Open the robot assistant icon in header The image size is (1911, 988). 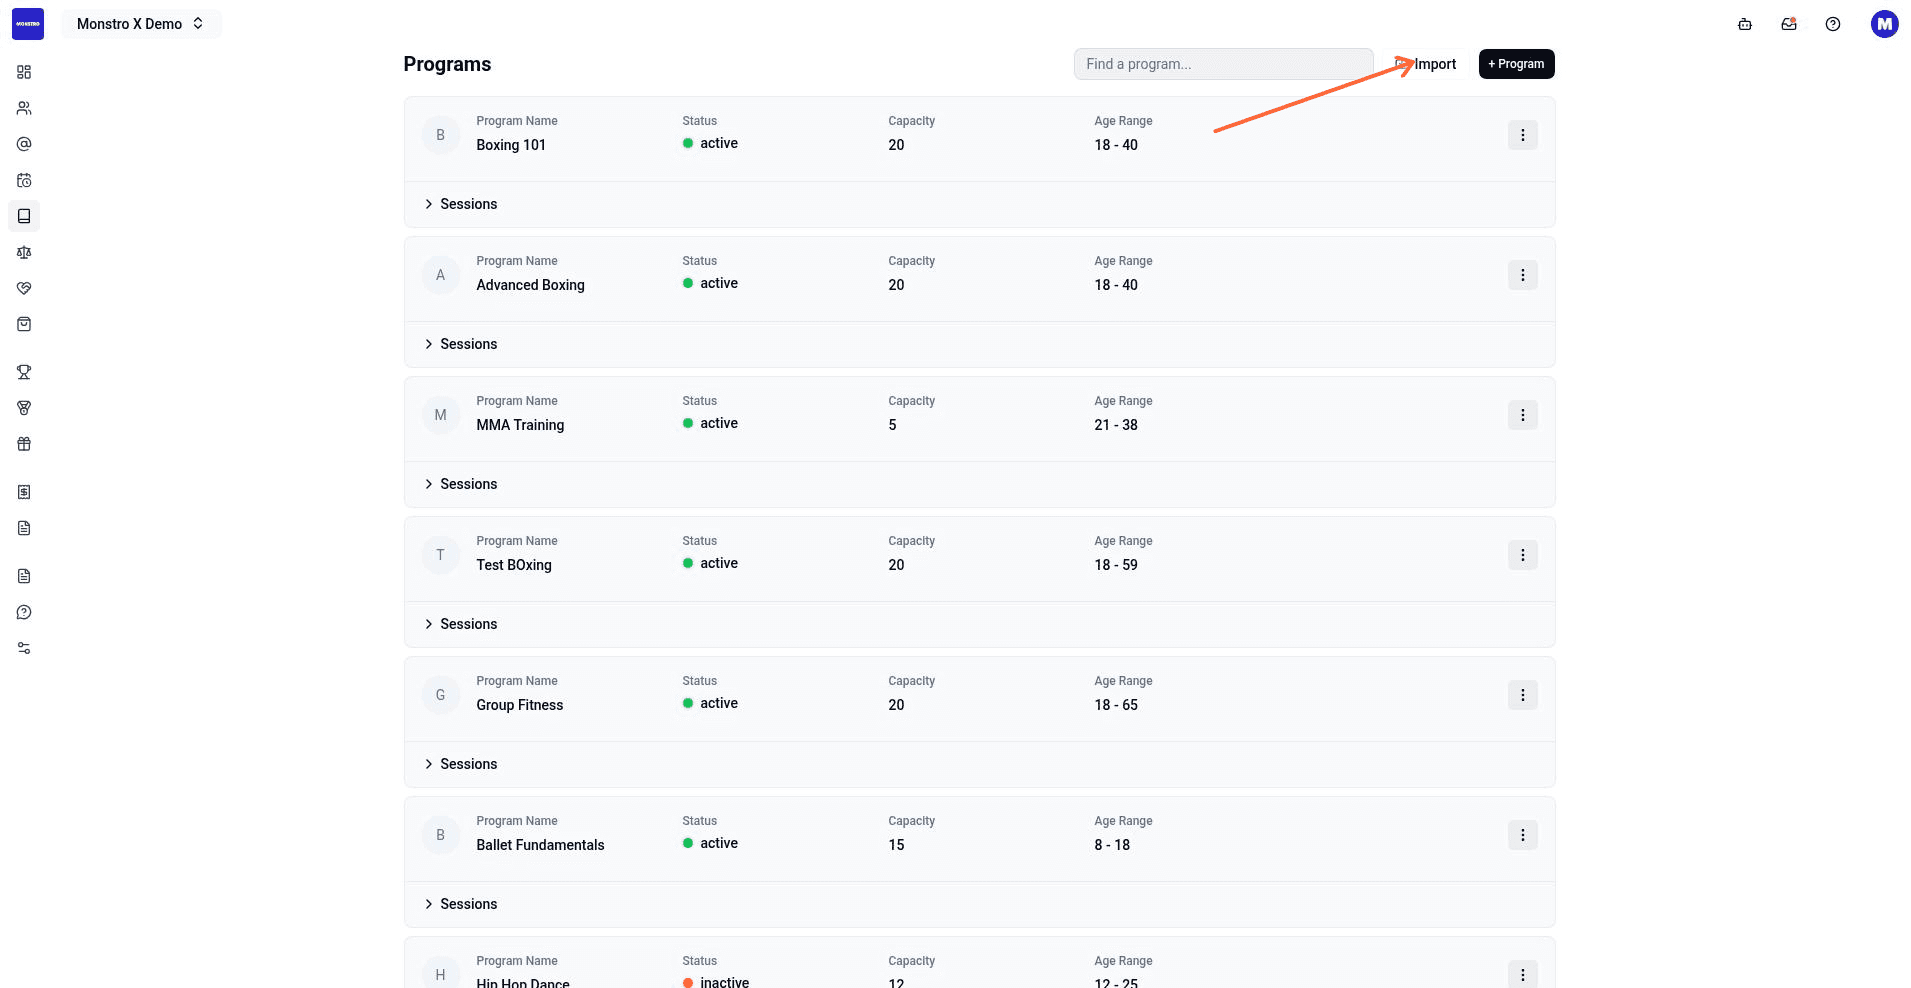point(1745,24)
